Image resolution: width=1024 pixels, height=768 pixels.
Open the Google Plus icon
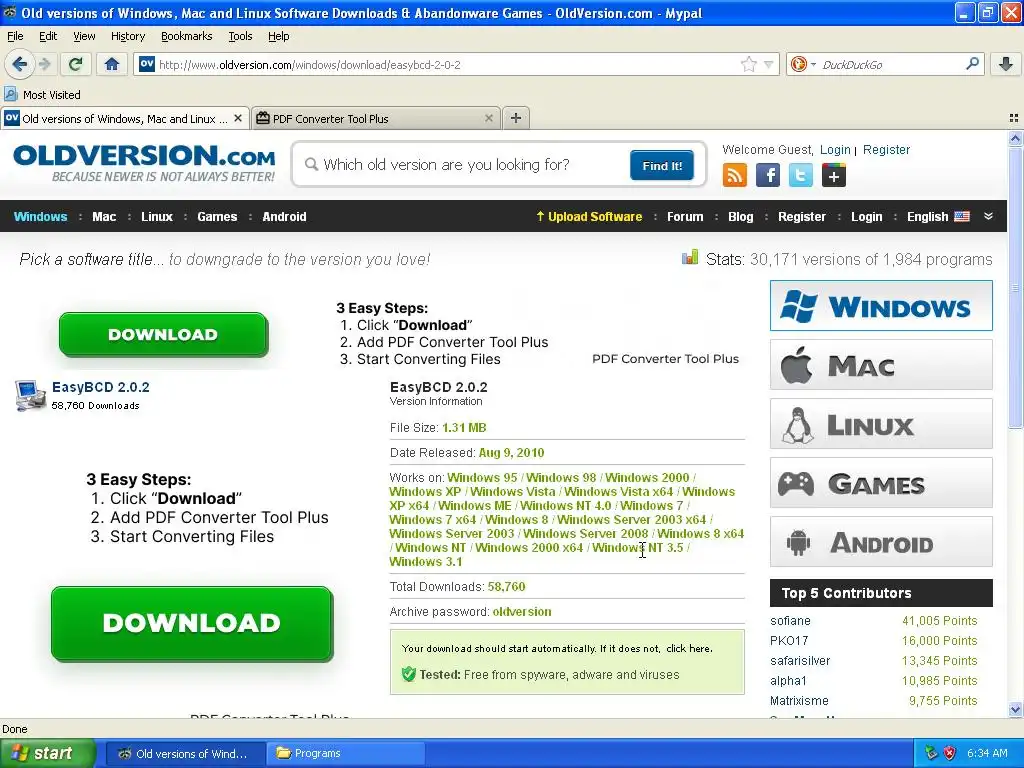coord(833,175)
